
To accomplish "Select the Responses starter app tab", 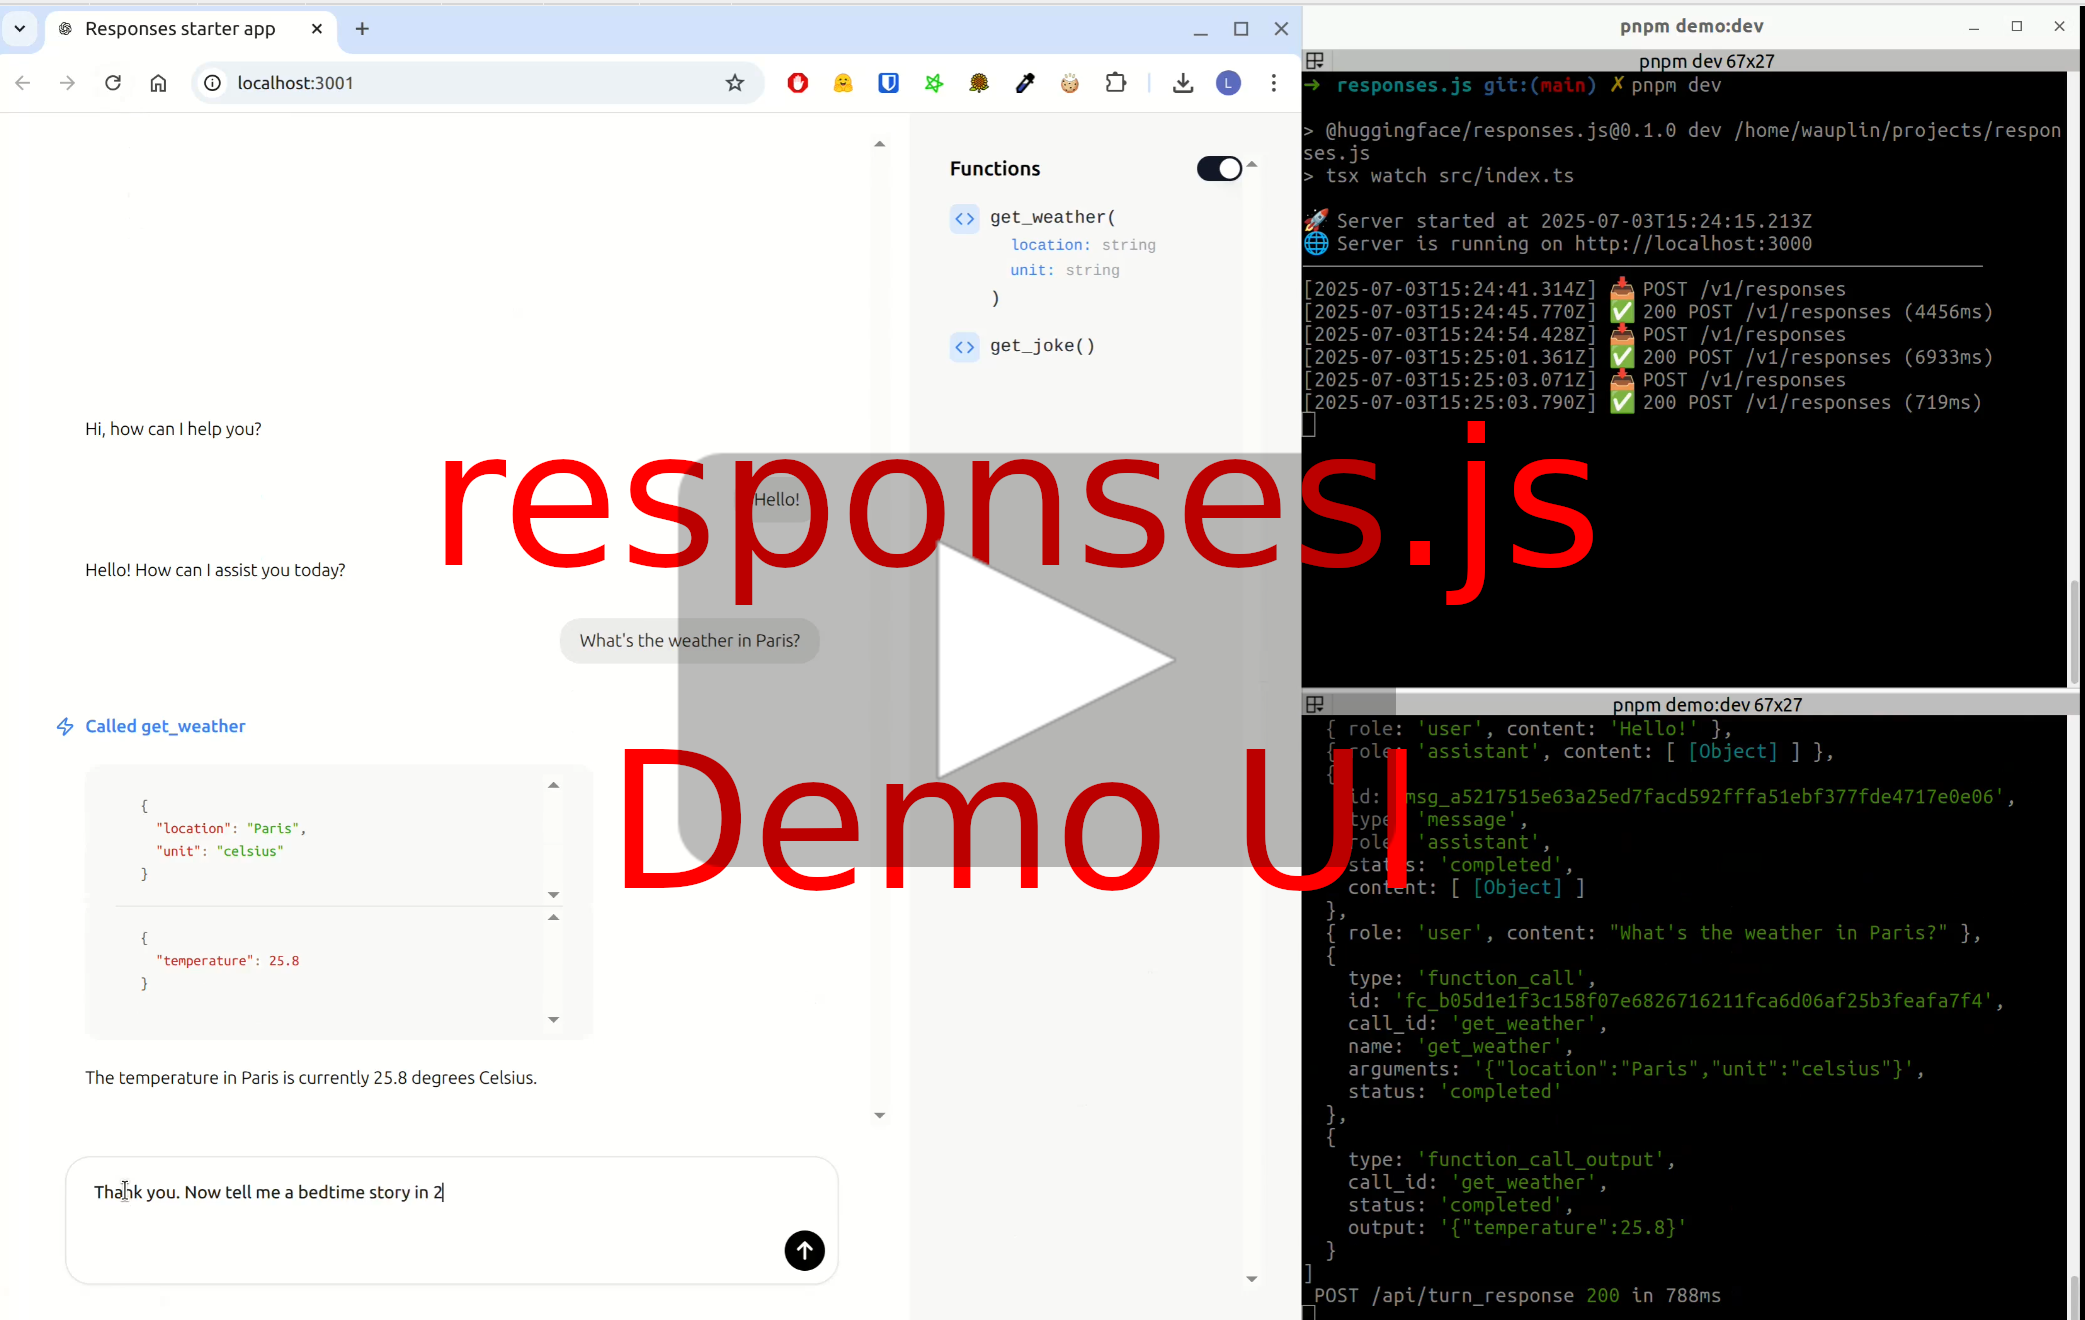I will coord(180,29).
